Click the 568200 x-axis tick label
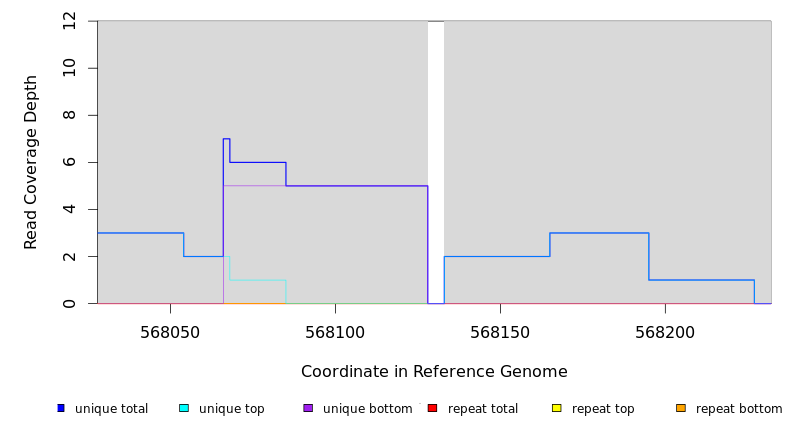Viewport: 792px width, 432px height. [x=664, y=331]
